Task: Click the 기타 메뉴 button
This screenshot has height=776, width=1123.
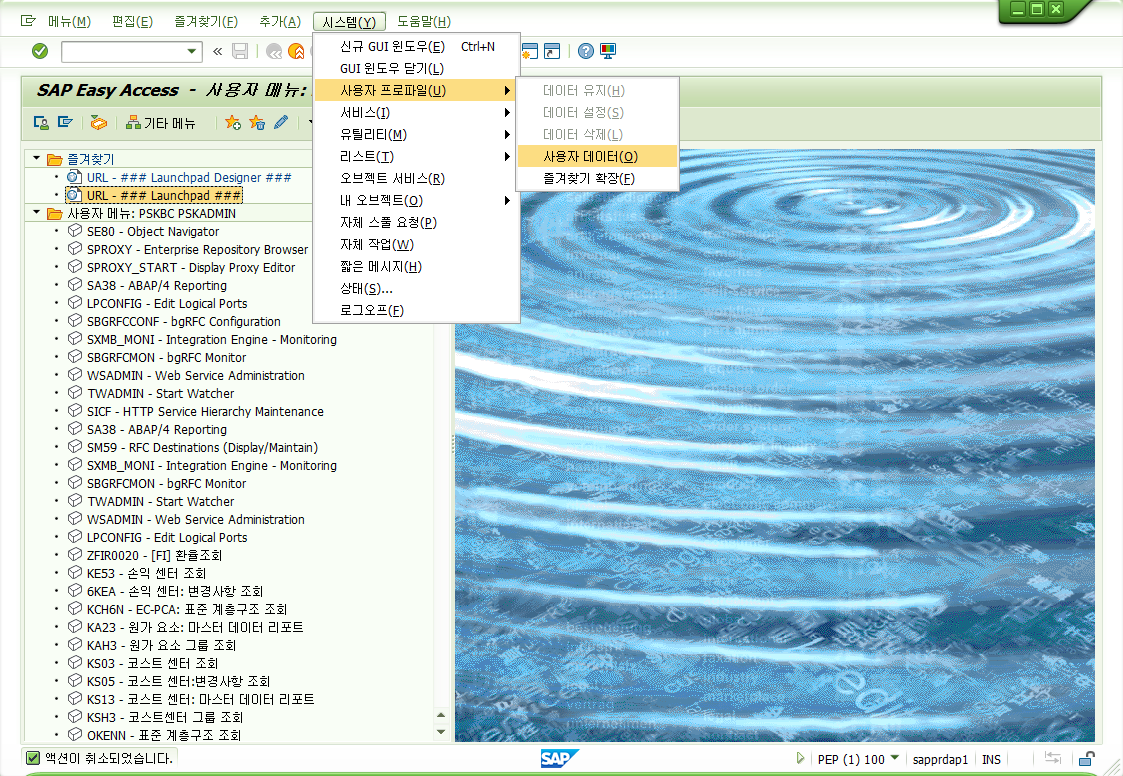Action: coord(160,123)
